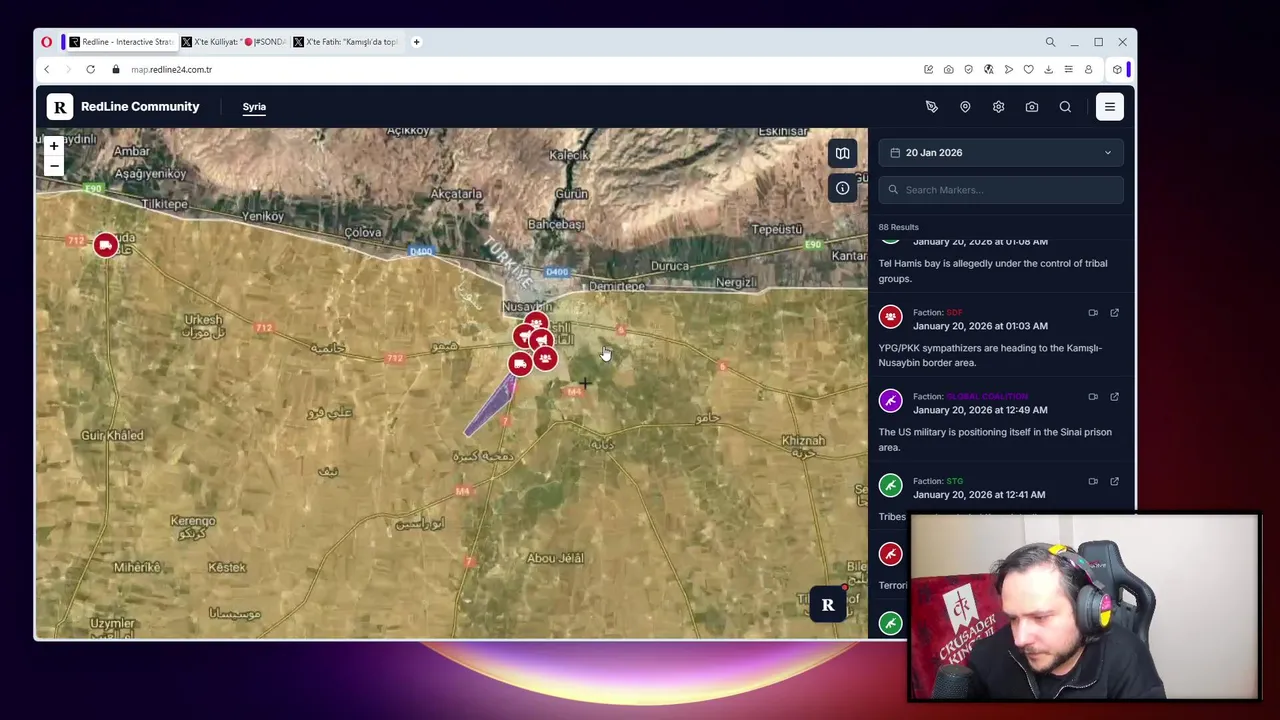Play video for YPG/PKK sympathizers entry
This screenshot has width=1280, height=720.
tap(1093, 313)
